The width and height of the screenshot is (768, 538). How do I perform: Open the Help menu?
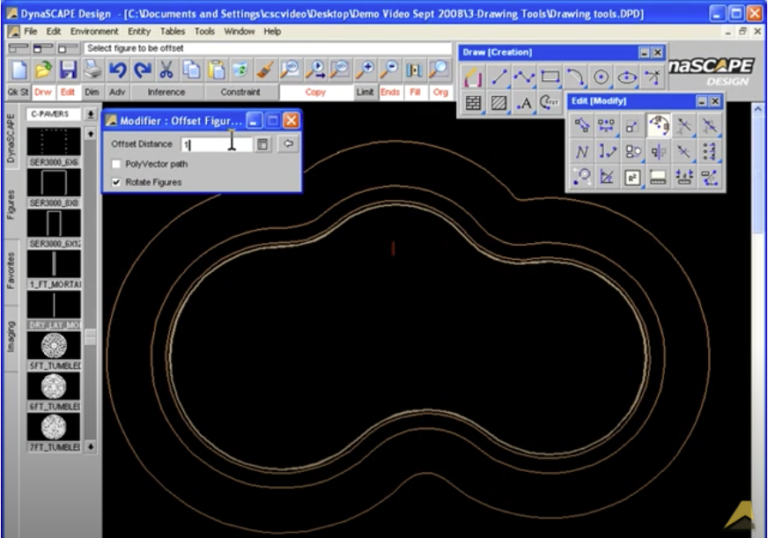tap(272, 31)
